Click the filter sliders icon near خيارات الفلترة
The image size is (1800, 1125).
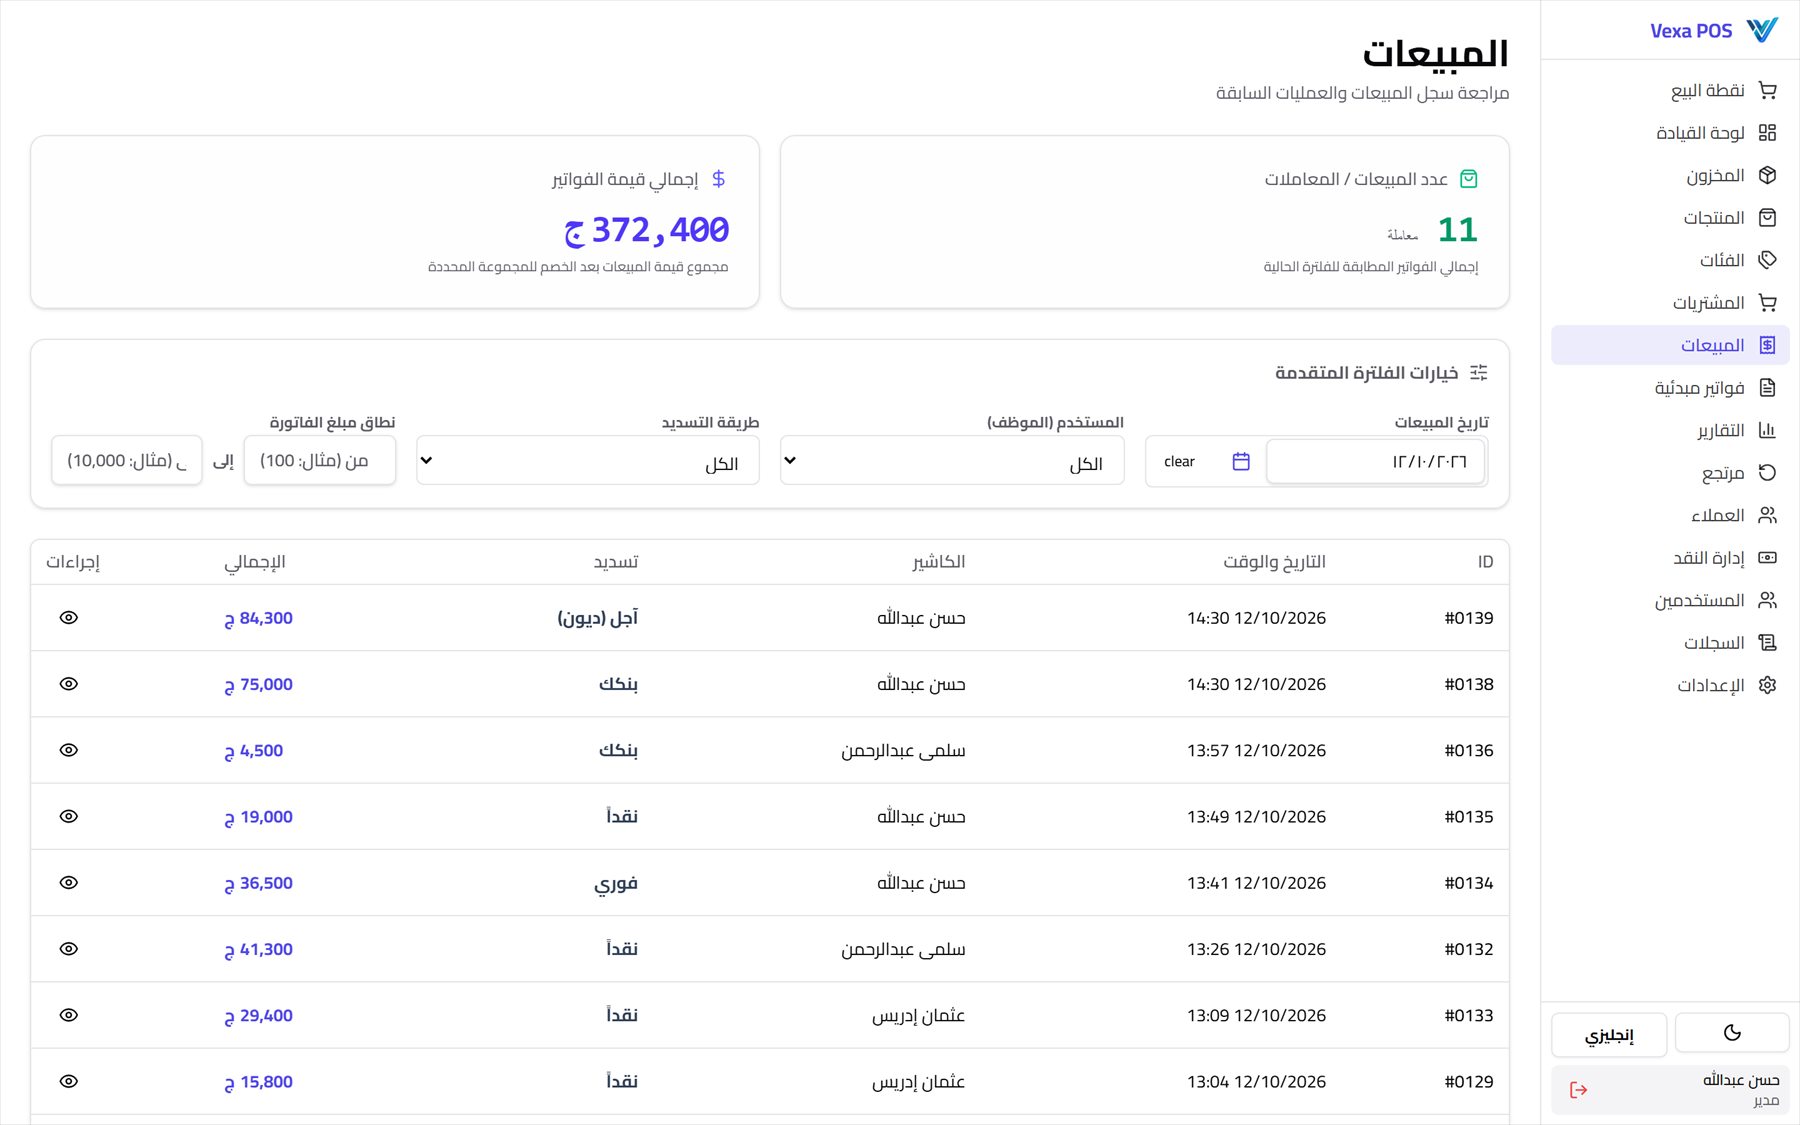[x=1479, y=373]
